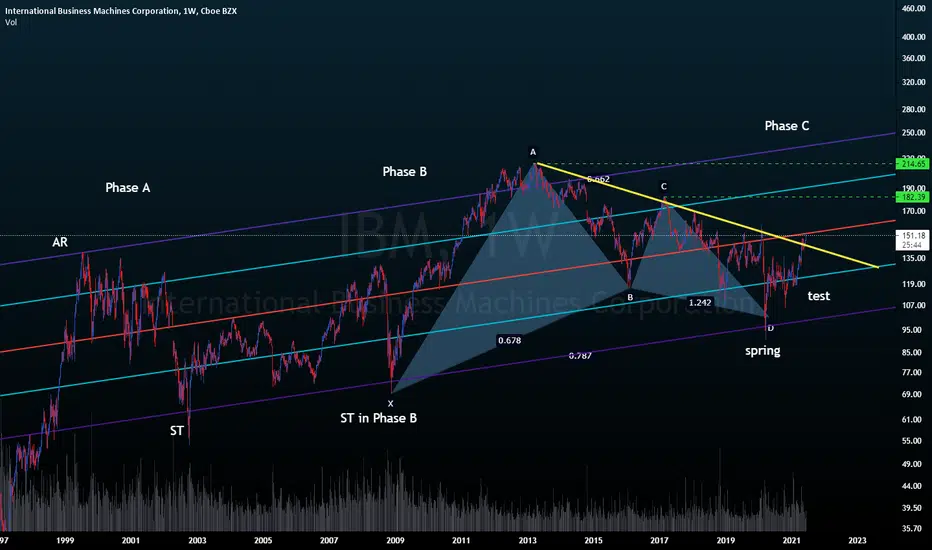The image size is (932, 550).
Task: Click the 280.00 price axis label
Action: tap(914, 109)
